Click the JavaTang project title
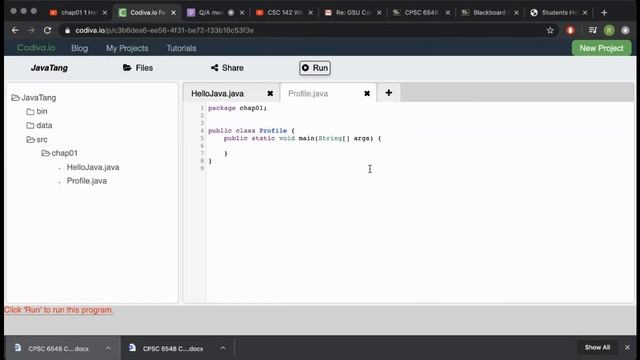 [49, 68]
